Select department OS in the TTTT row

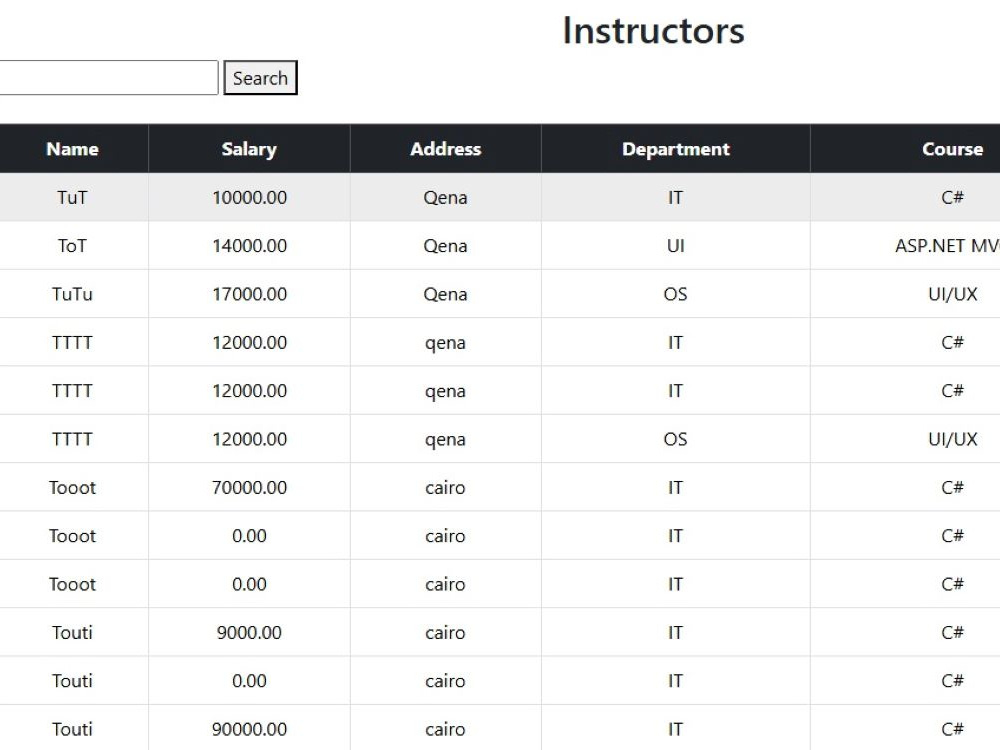tap(675, 439)
